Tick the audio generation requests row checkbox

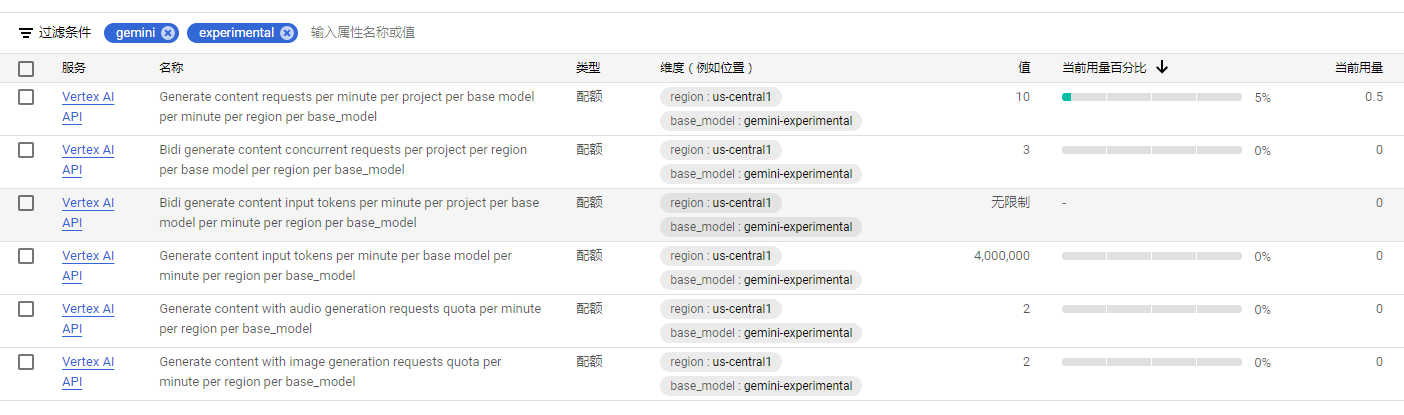click(x=26, y=309)
